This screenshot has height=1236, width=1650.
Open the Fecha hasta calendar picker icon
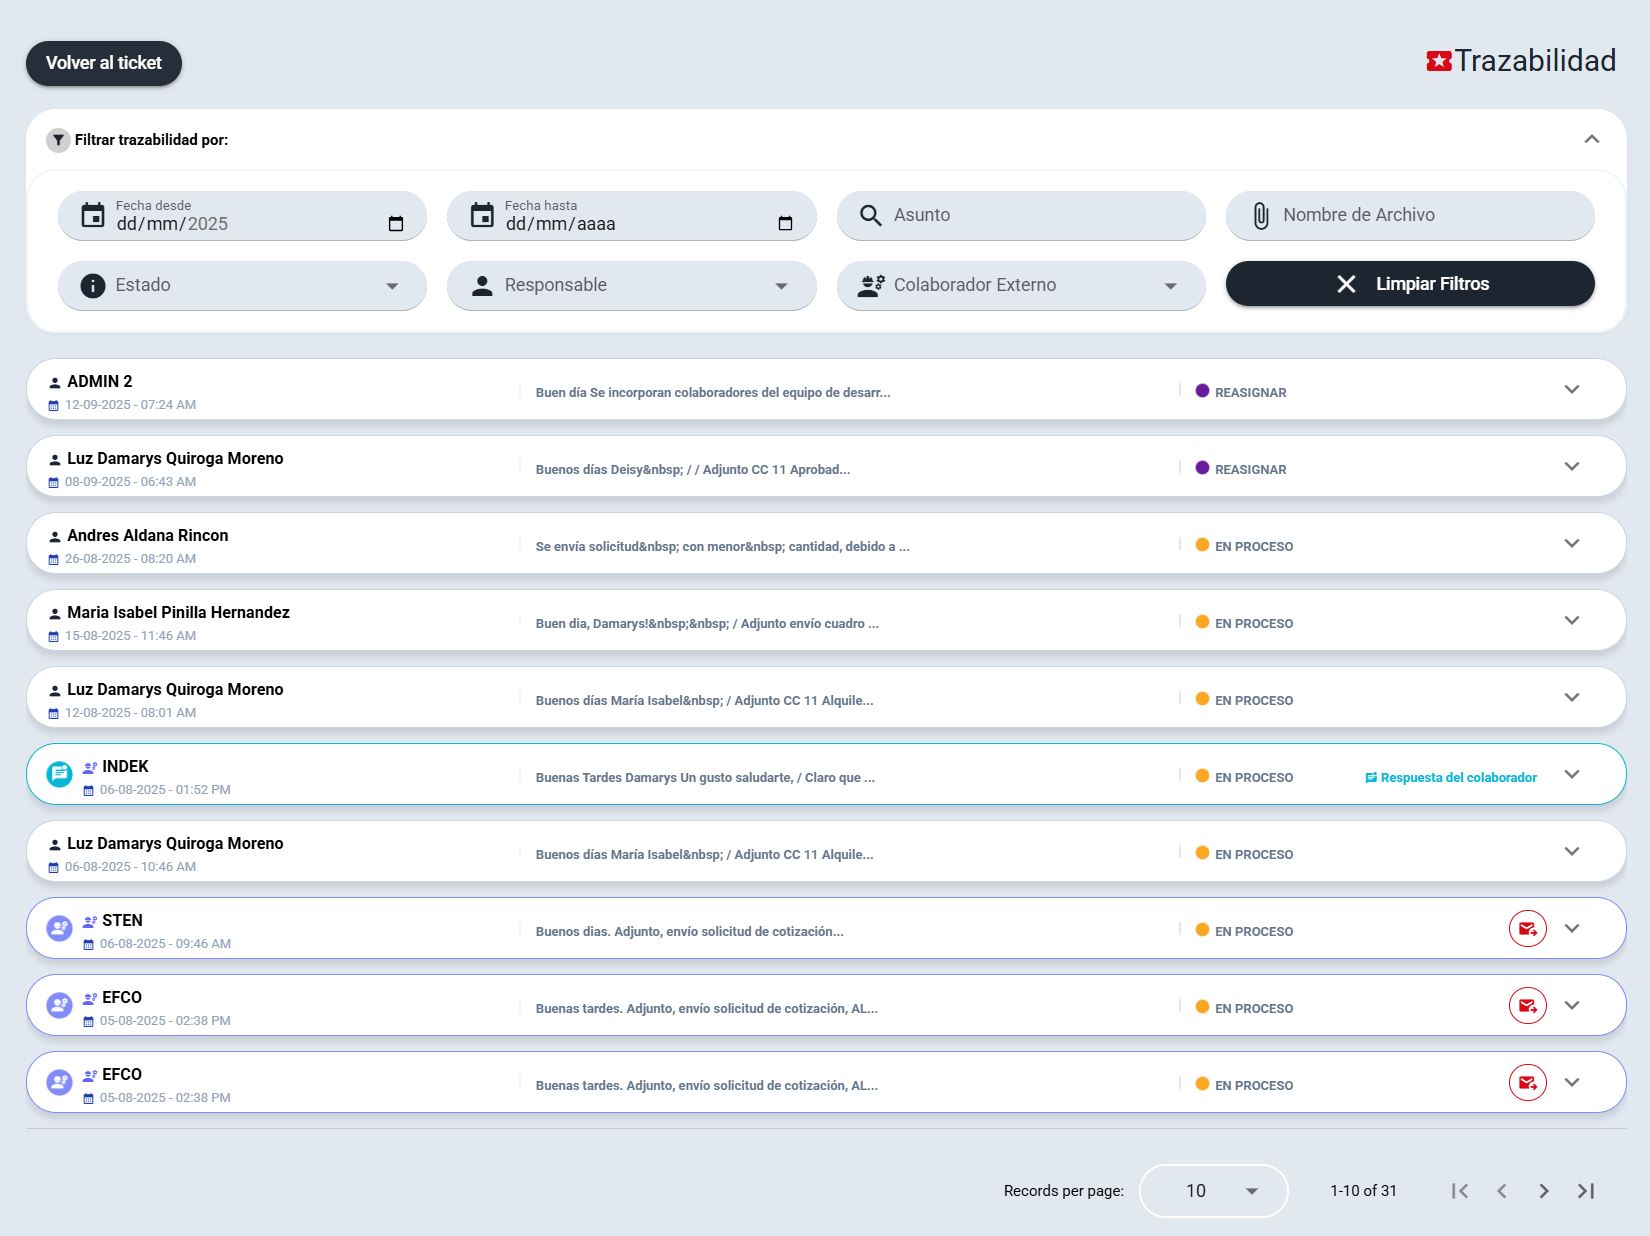[x=785, y=224]
